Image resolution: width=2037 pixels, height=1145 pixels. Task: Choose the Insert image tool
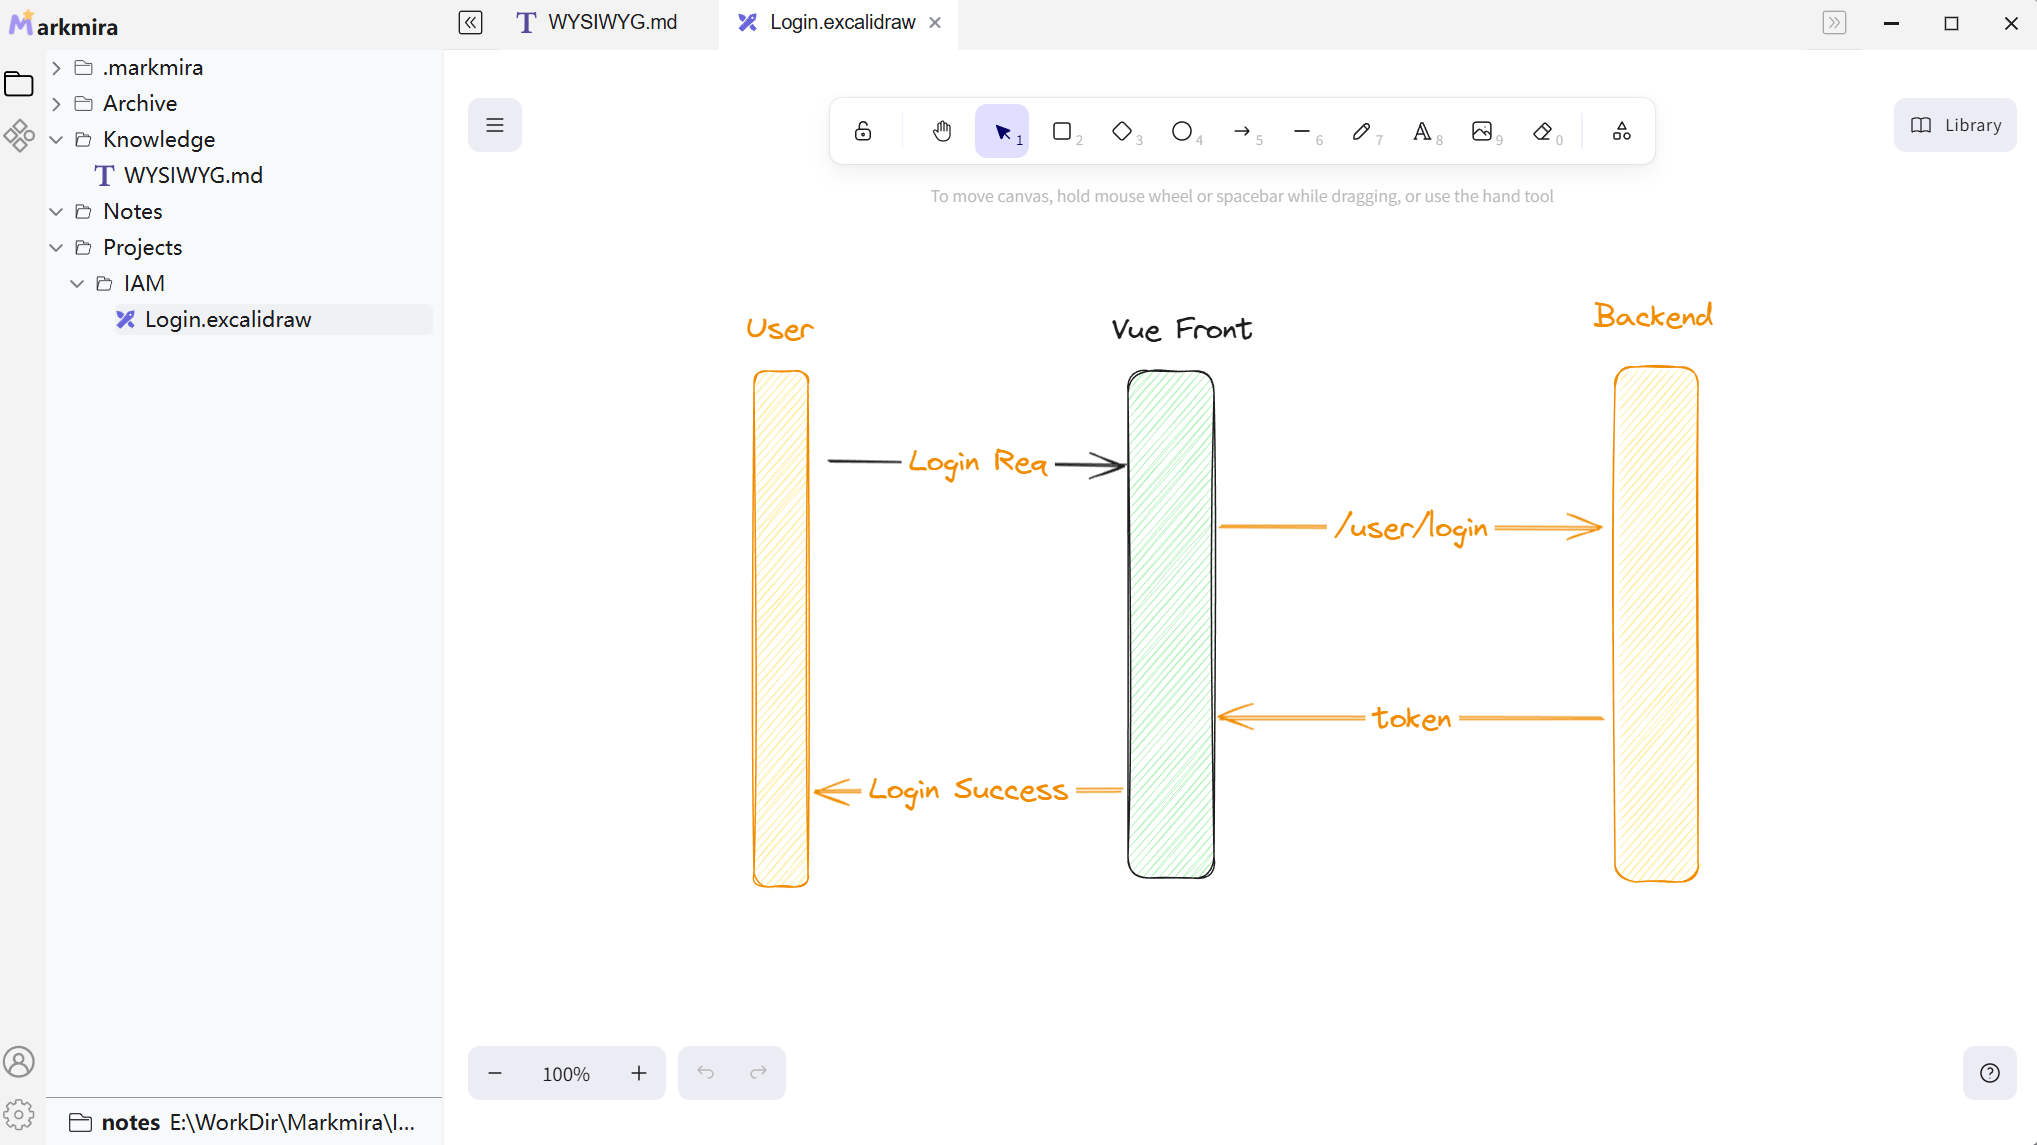[1482, 131]
